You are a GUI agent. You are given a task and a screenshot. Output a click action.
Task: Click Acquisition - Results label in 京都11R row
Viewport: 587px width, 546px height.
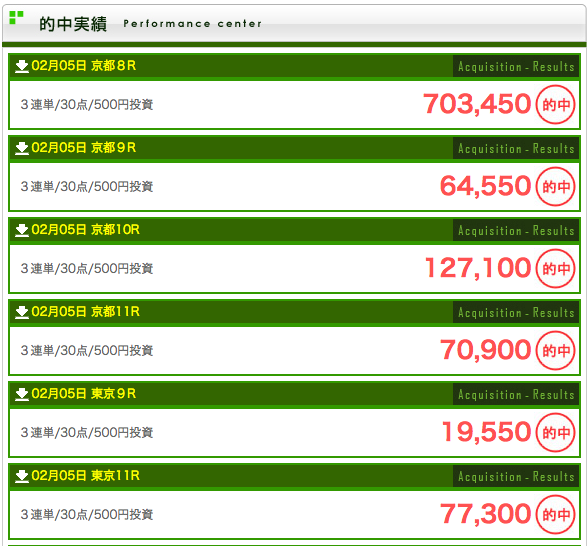pyautogui.click(x=516, y=313)
